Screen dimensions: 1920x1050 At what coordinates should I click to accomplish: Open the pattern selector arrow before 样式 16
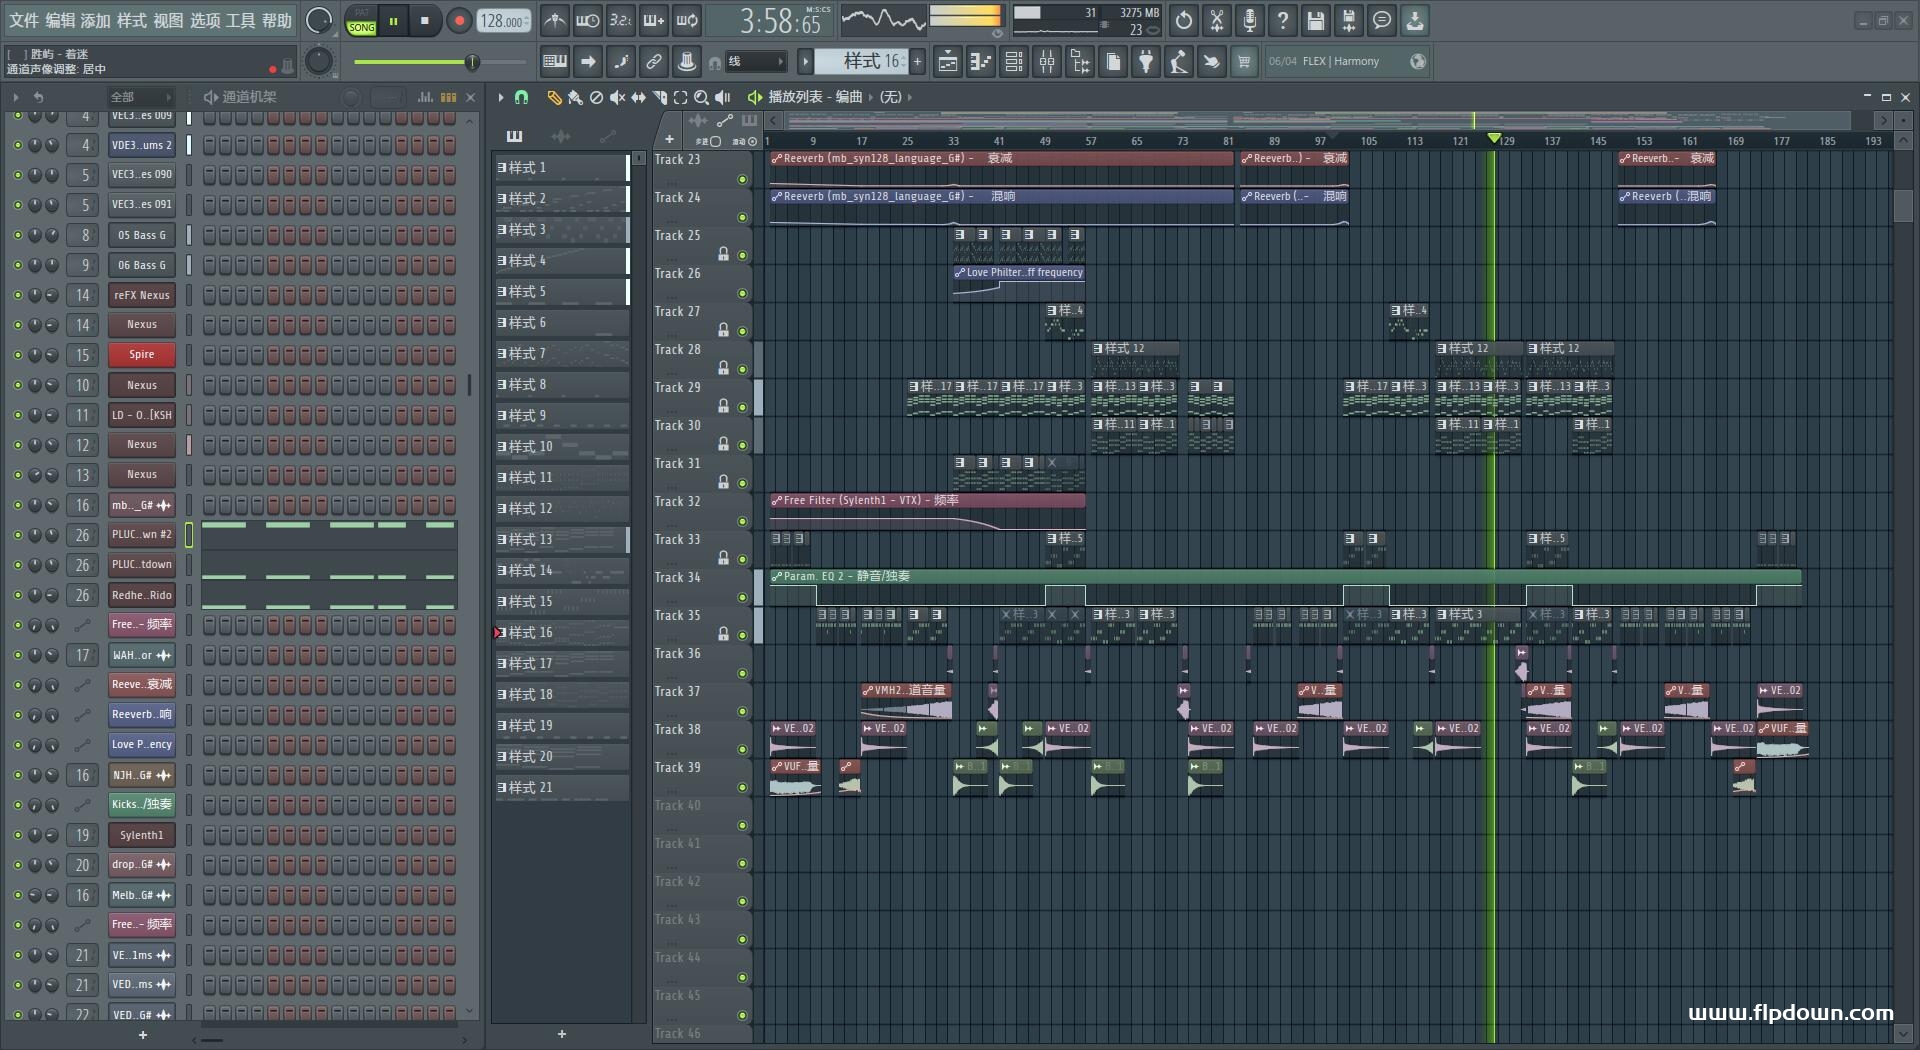point(805,62)
